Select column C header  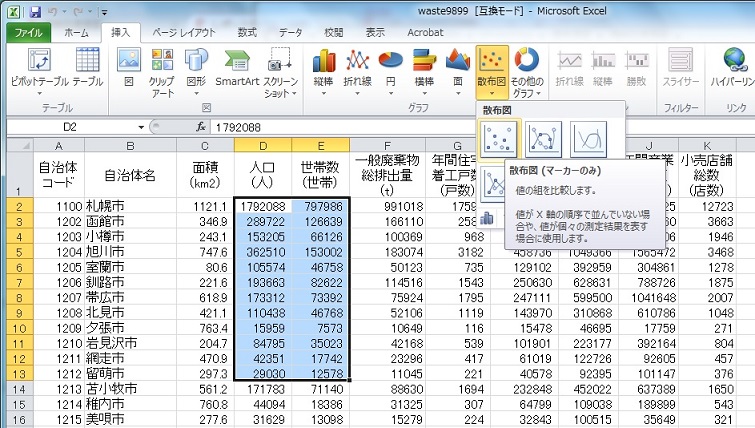click(x=205, y=145)
